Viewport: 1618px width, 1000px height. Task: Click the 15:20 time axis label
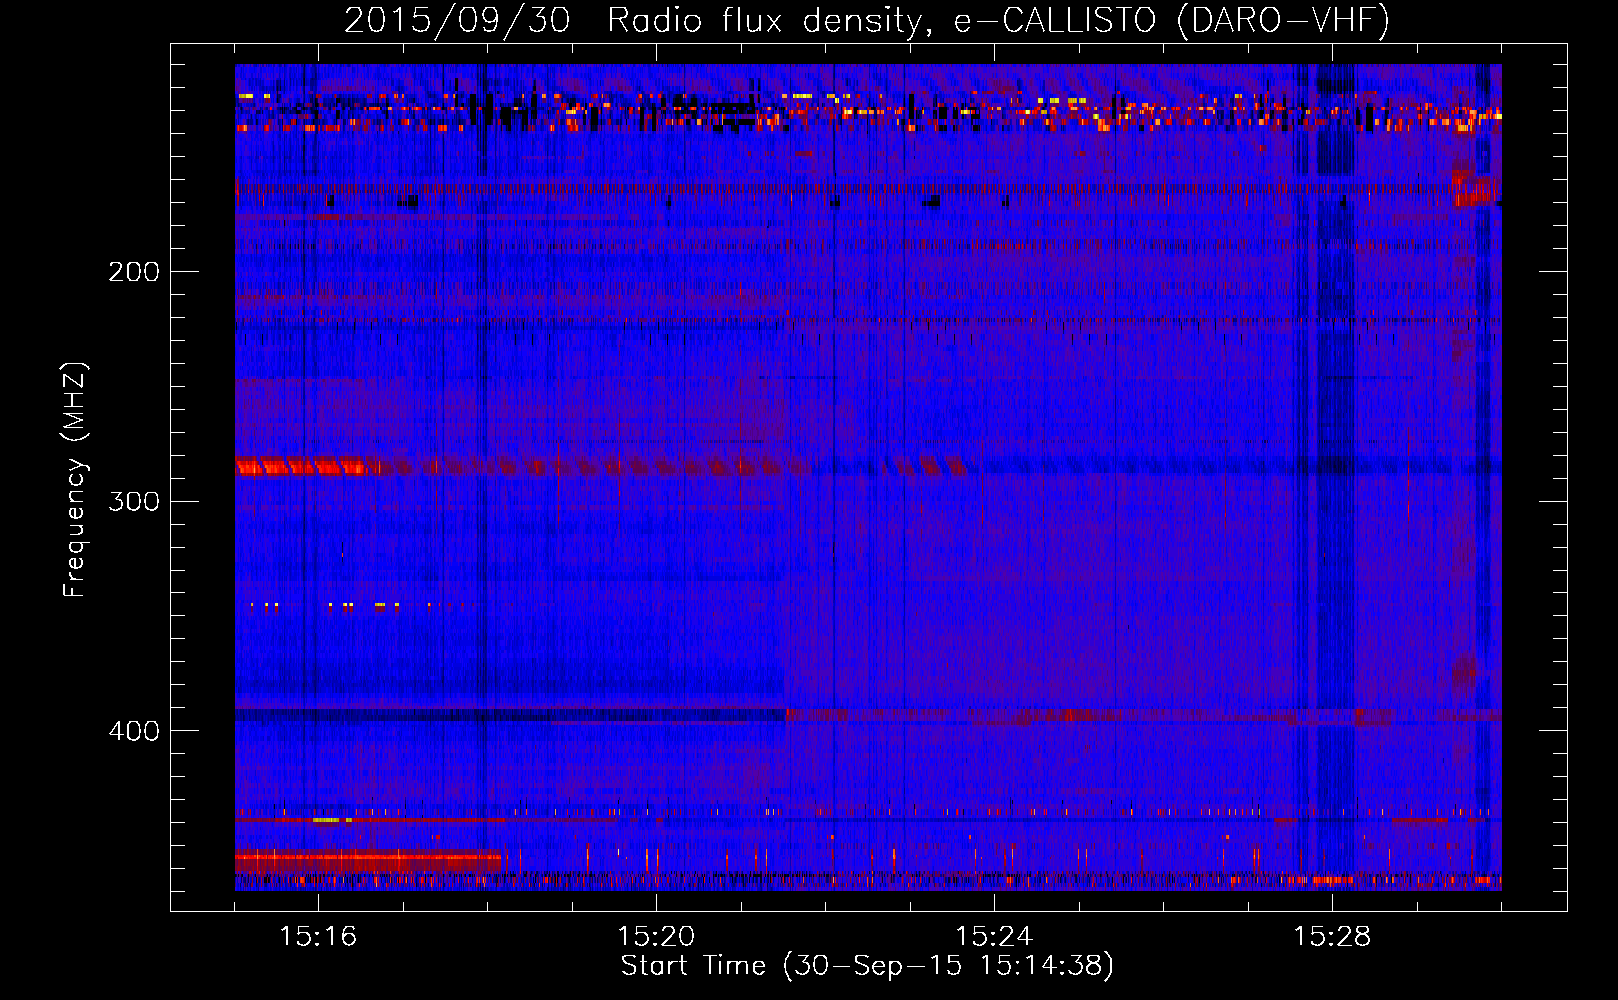coord(656,937)
